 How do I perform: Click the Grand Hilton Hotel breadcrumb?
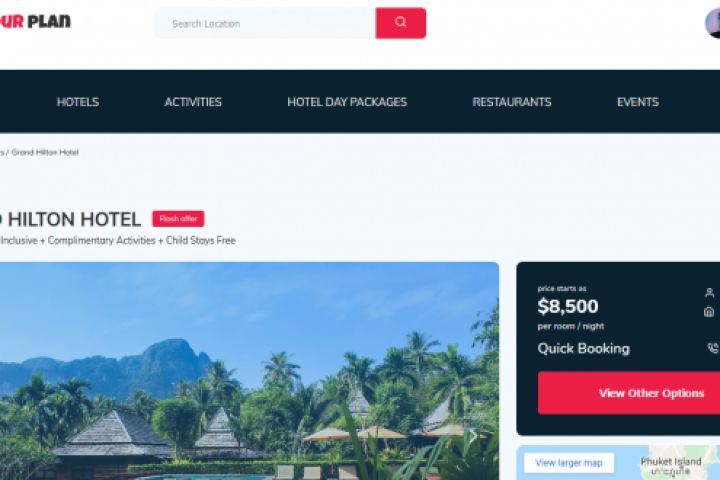[45, 152]
